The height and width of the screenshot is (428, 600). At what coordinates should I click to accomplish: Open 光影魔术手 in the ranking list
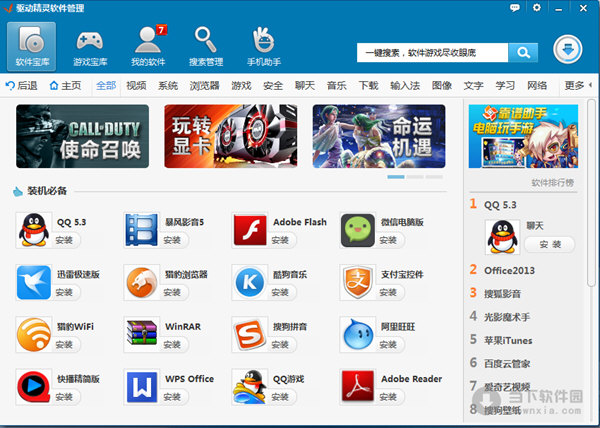507,317
